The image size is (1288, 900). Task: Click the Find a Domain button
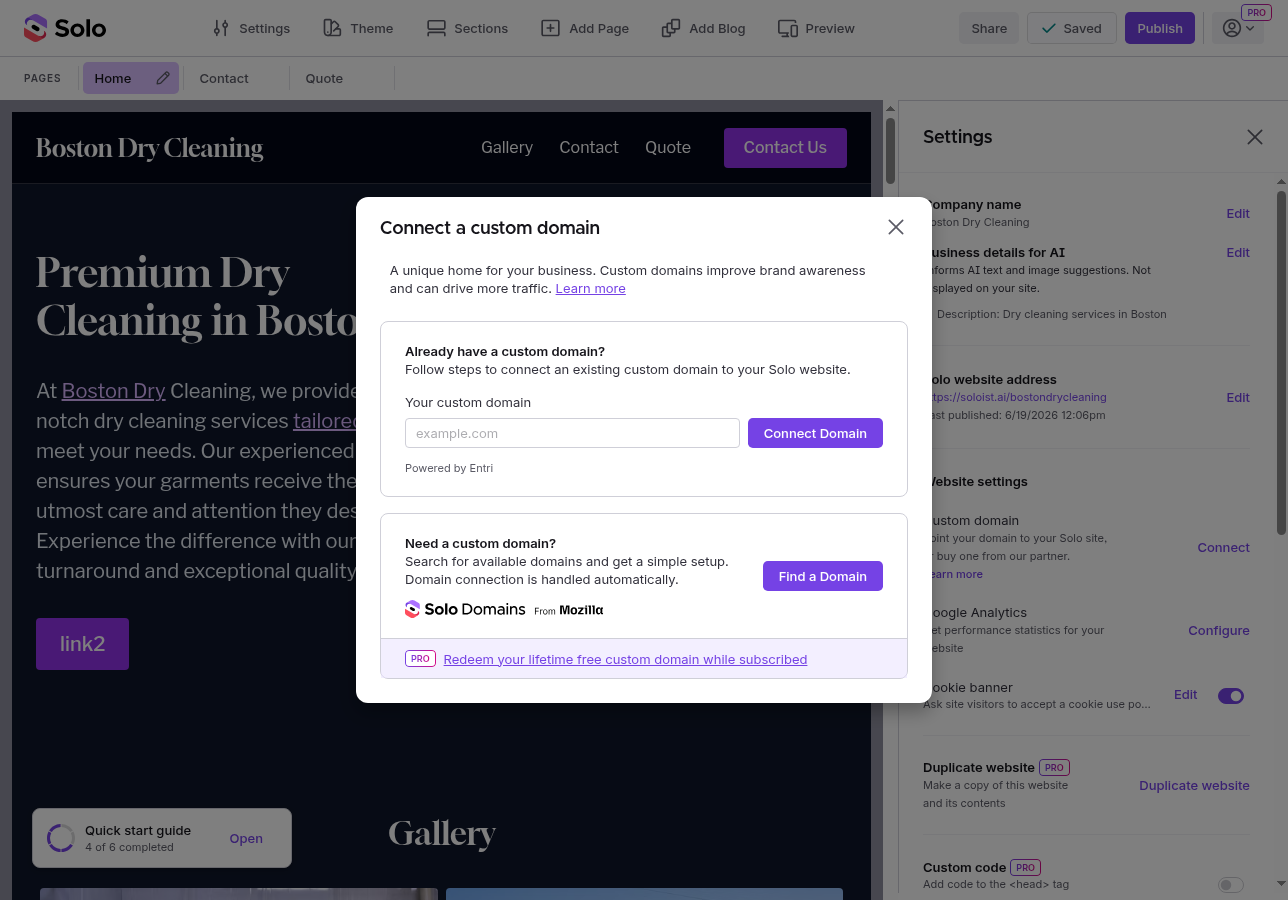[823, 576]
